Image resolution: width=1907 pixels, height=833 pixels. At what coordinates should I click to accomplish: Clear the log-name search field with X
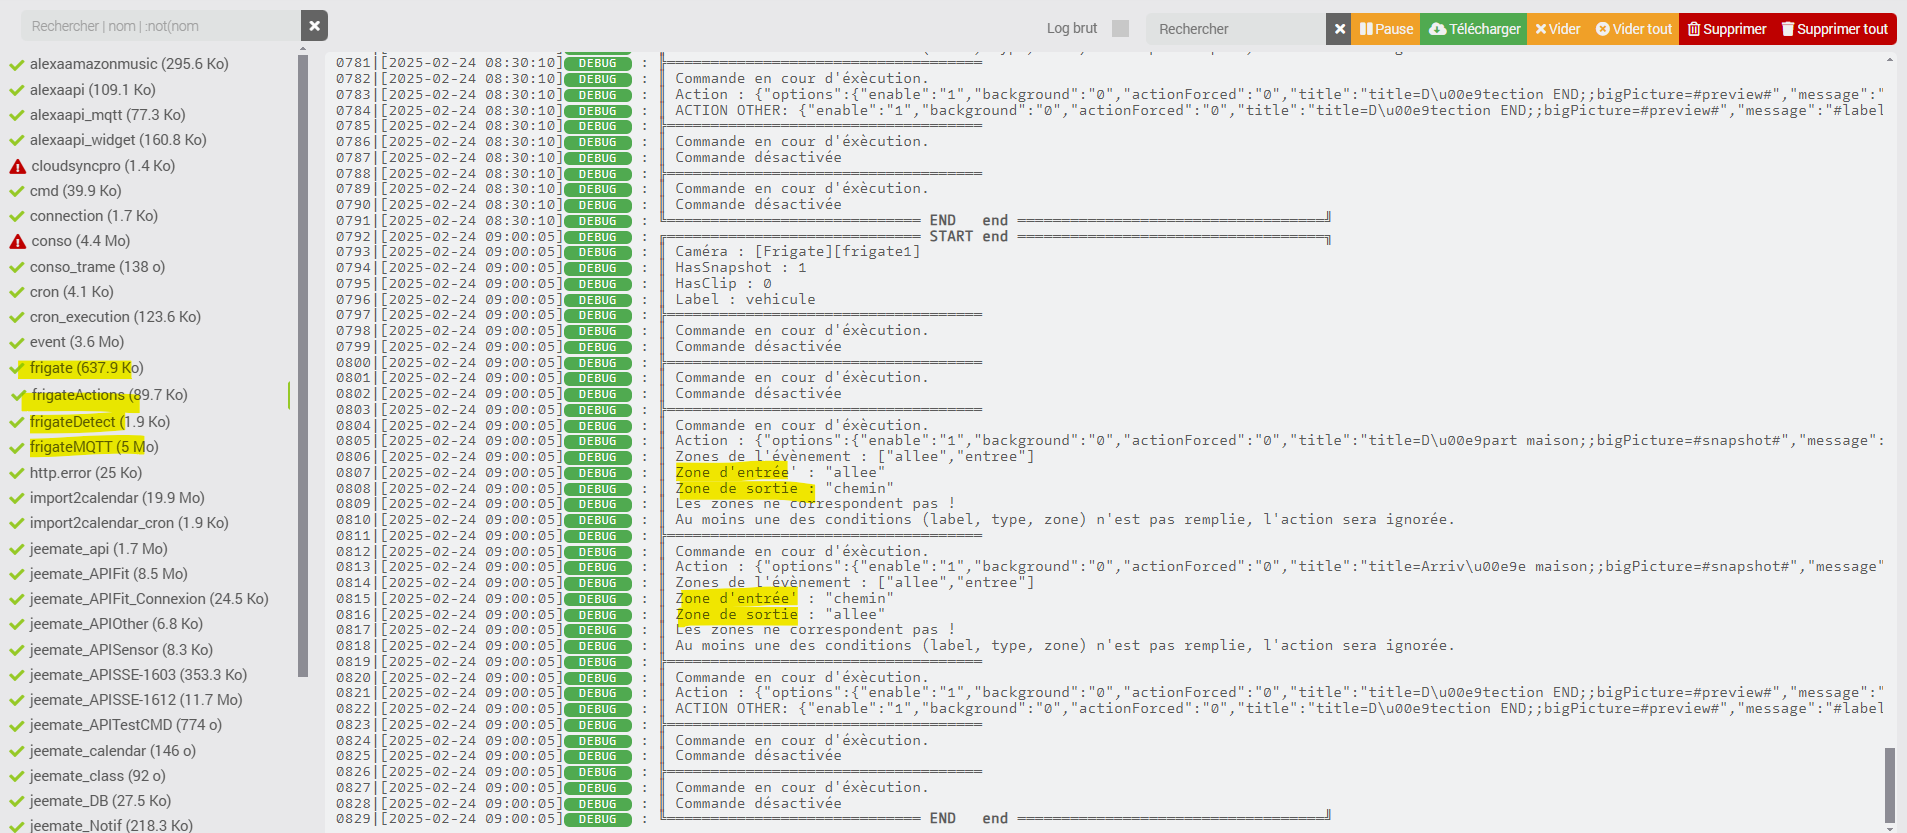314,26
